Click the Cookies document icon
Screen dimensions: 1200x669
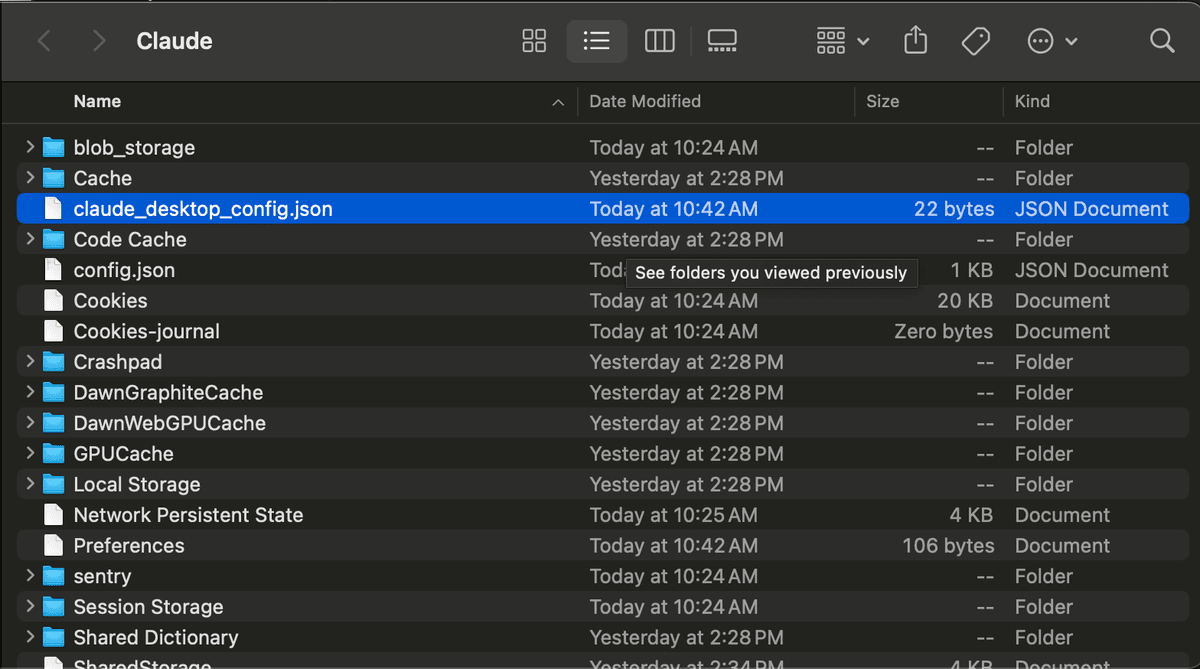[53, 301]
